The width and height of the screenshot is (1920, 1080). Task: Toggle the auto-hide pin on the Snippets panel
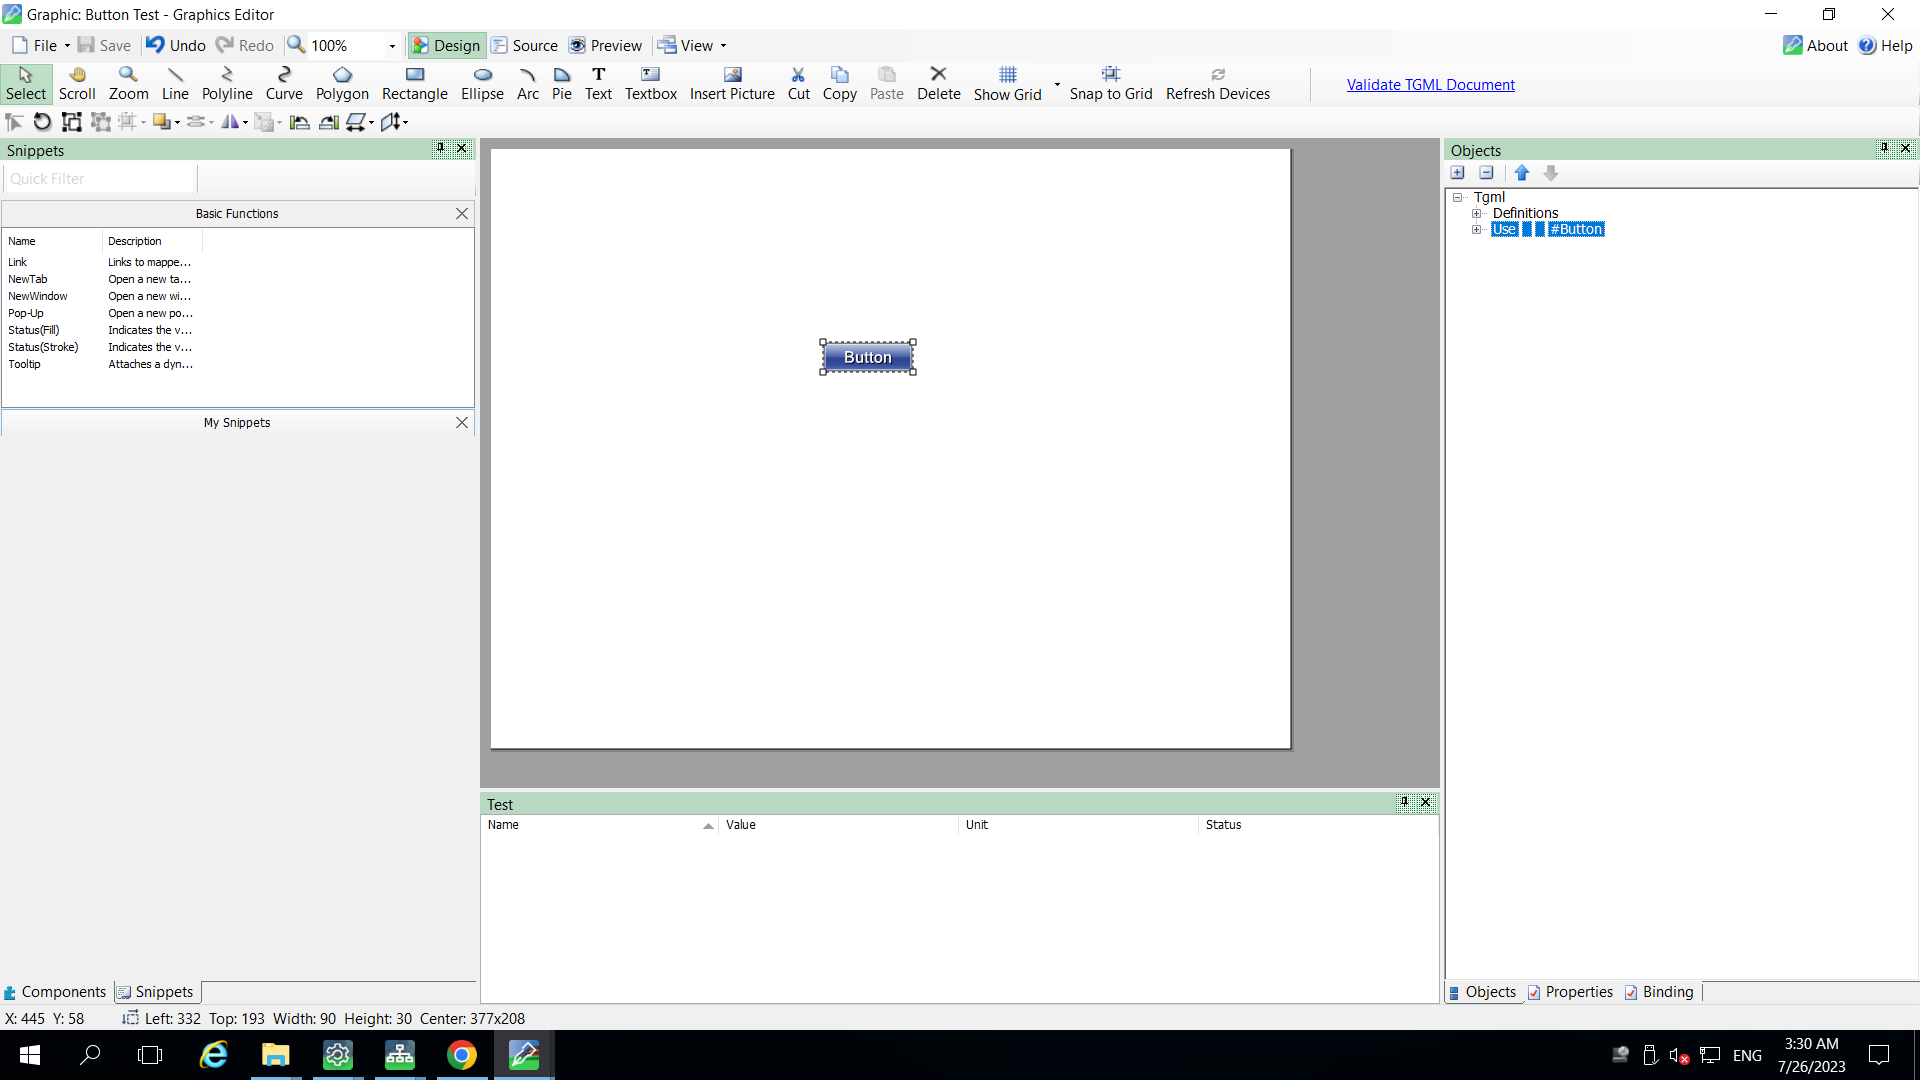pyautogui.click(x=441, y=148)
